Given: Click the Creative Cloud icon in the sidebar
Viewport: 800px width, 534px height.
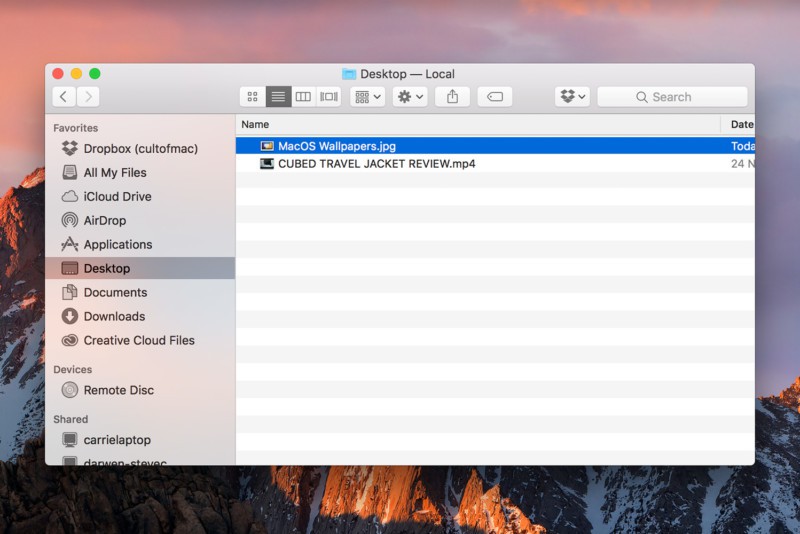Looking at the screenshot, I should tap(70, 340).
